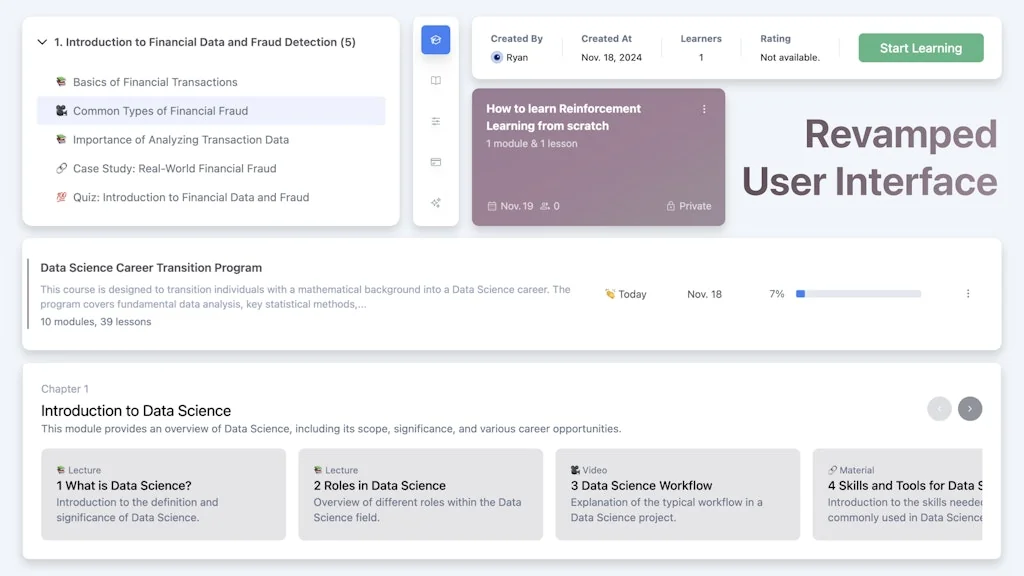Image resolution: width=1024 pixels, height=576 pixels.
Task: Click the sliders settings icon in sidebar
Action: click(435, 121)
